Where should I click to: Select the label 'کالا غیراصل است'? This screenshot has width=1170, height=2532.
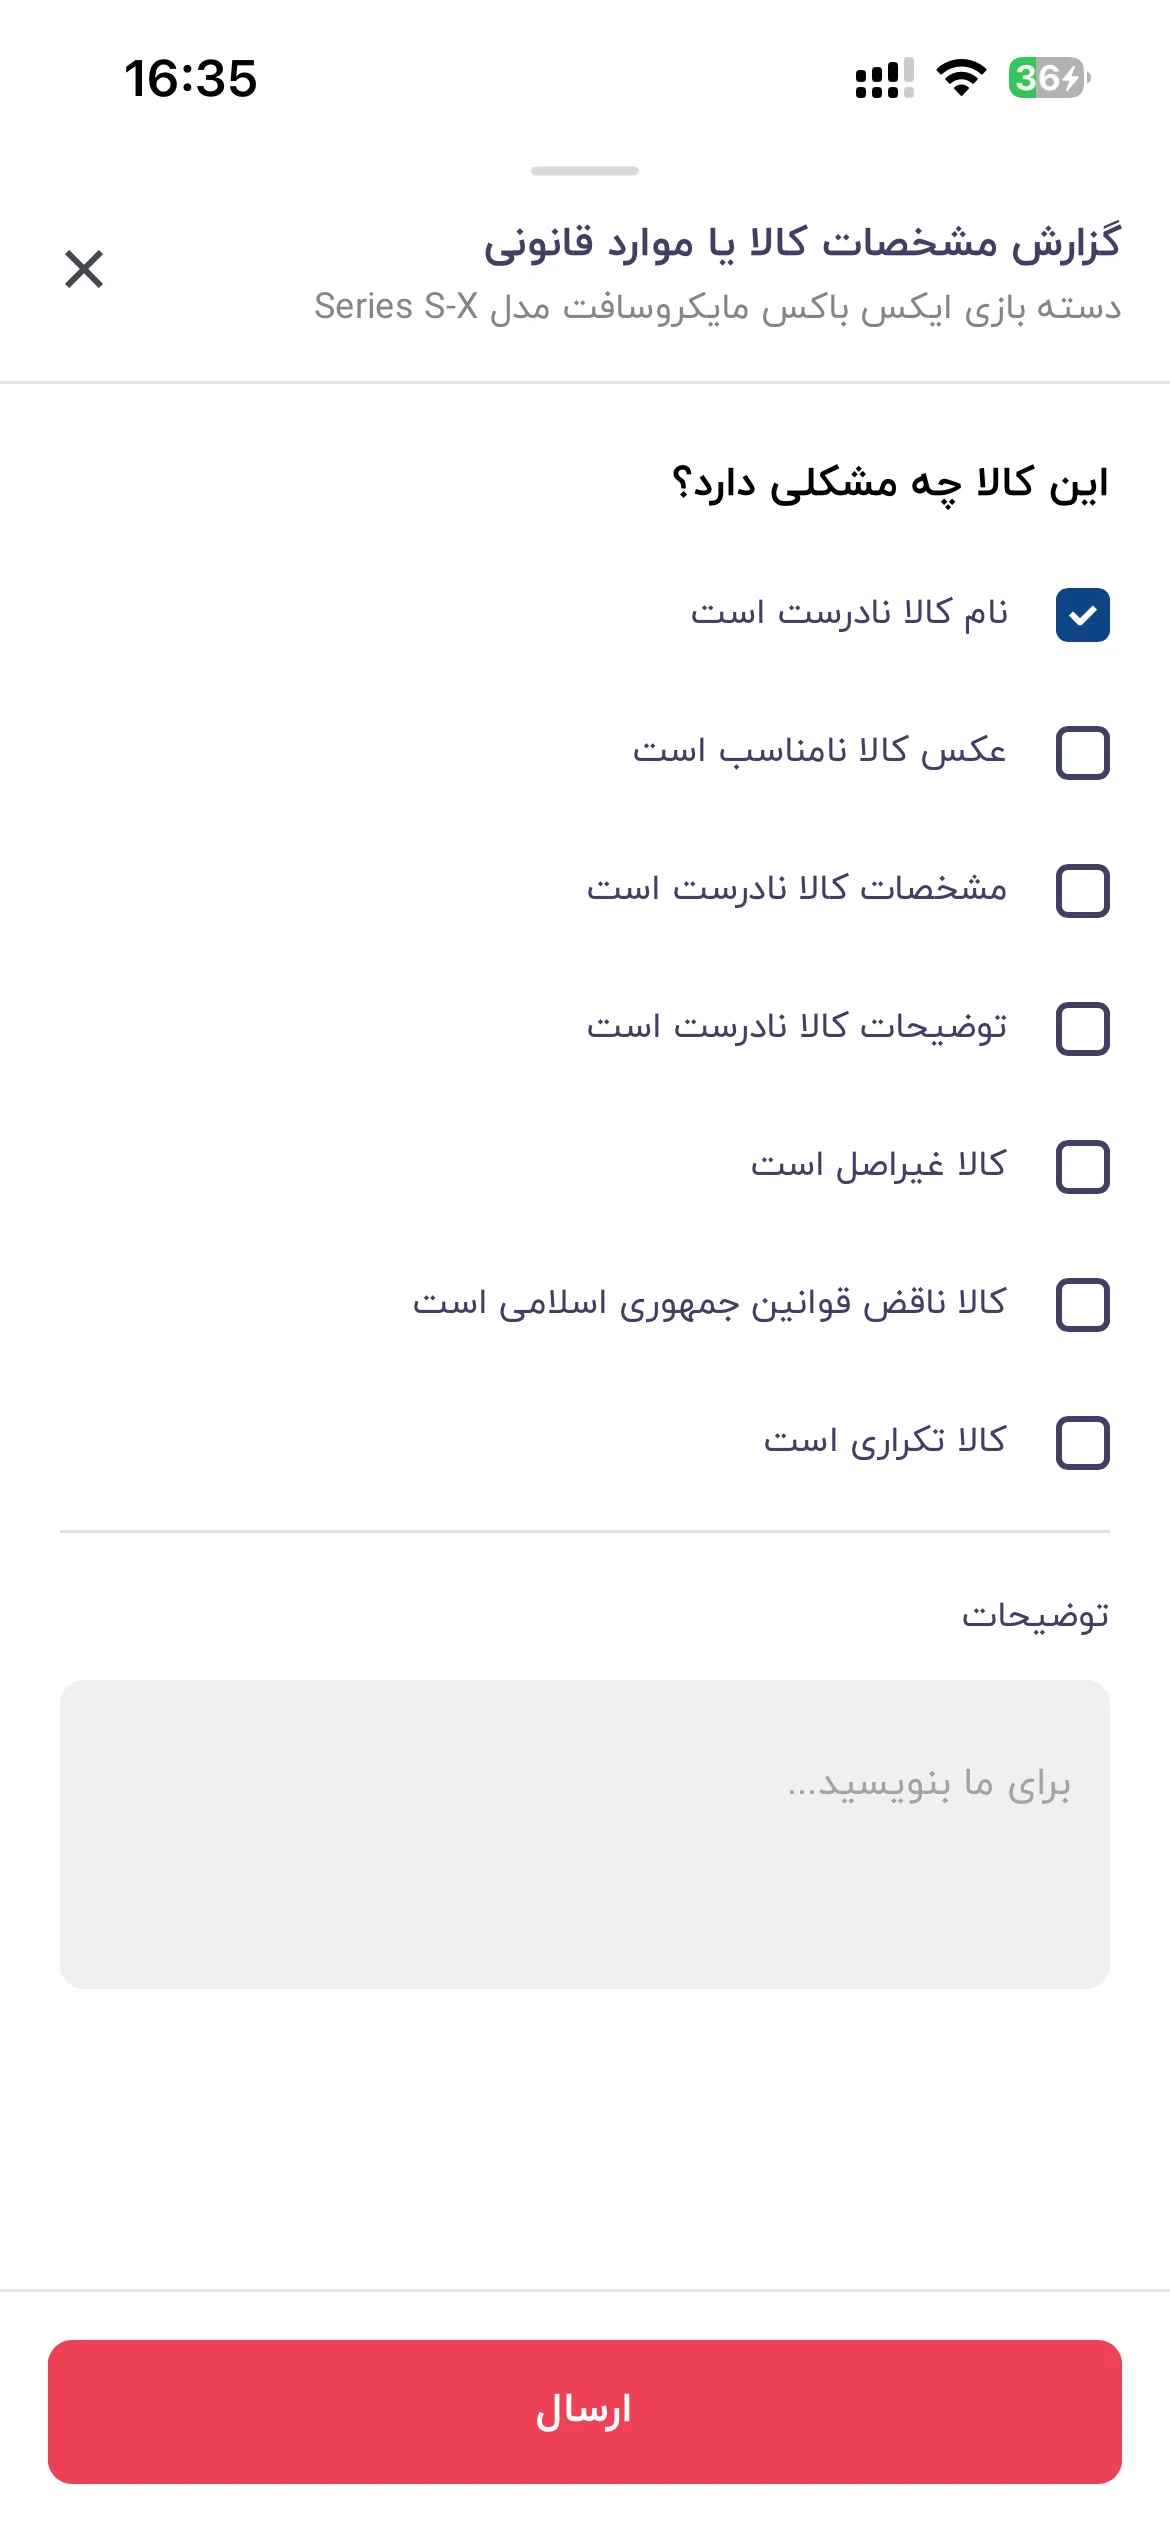878,1164
